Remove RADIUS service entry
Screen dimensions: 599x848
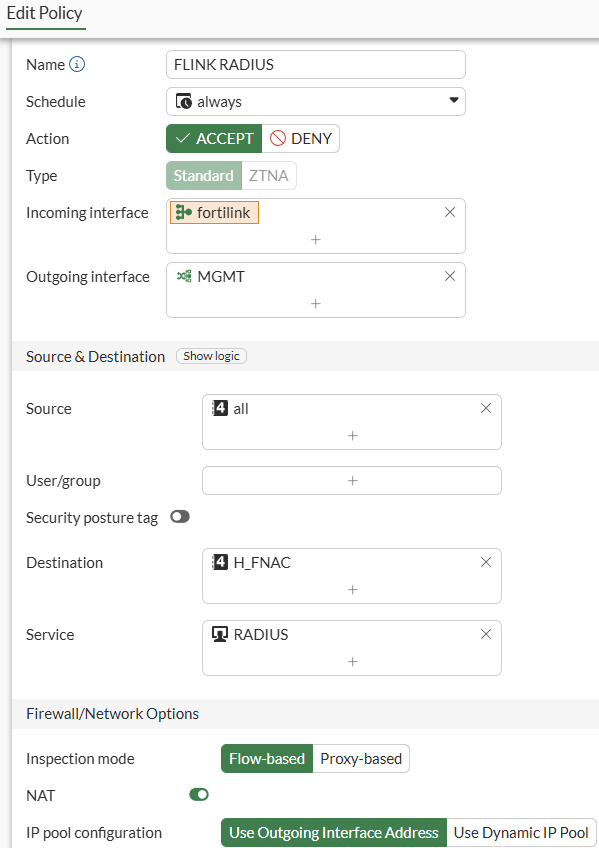tap(486, 634)
